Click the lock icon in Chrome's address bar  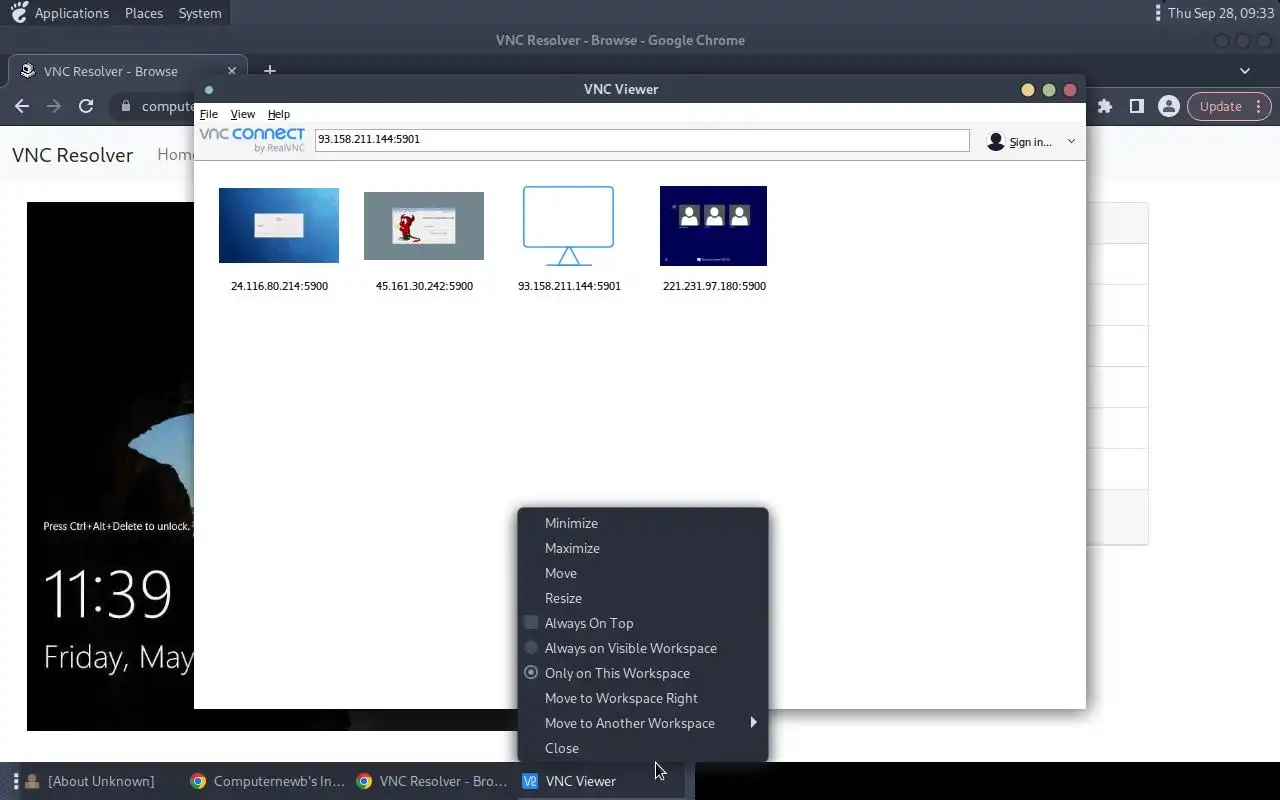coord(126,106)
